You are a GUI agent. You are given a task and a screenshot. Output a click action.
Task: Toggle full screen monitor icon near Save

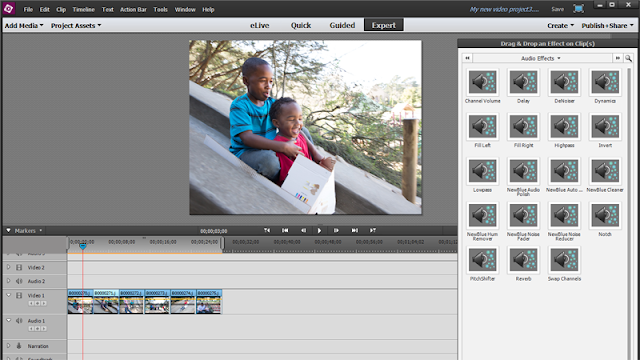[x=578, y=9]
